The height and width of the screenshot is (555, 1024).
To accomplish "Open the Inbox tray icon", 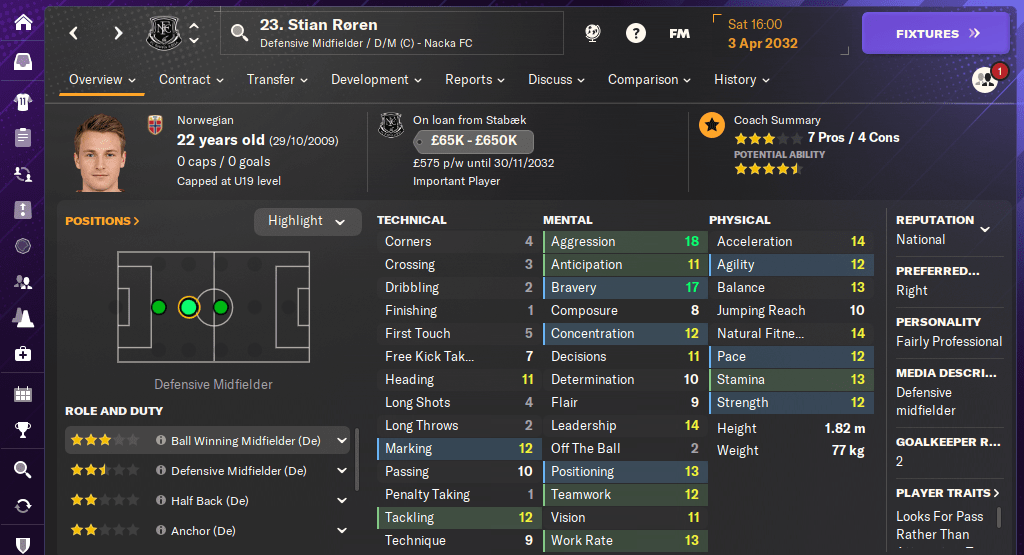I will pos(22,62).
